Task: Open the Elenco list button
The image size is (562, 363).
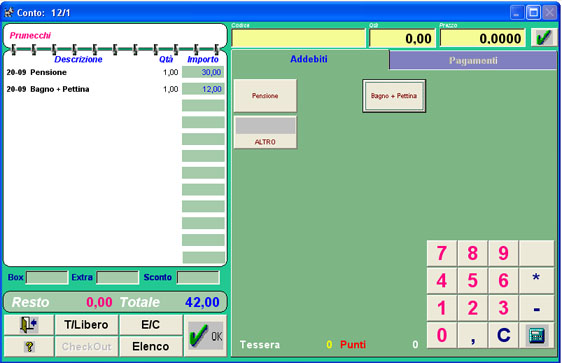Action: coord(151,346)
